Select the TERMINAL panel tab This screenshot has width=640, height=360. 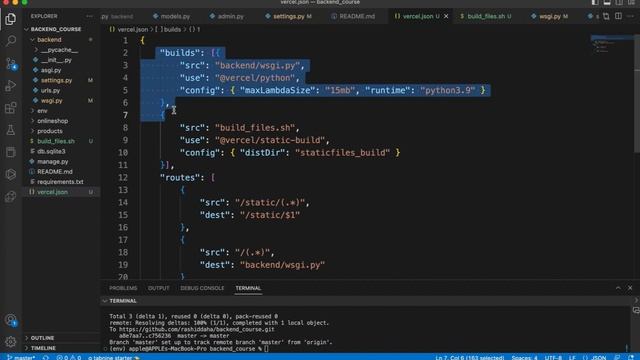coord(248,288)
